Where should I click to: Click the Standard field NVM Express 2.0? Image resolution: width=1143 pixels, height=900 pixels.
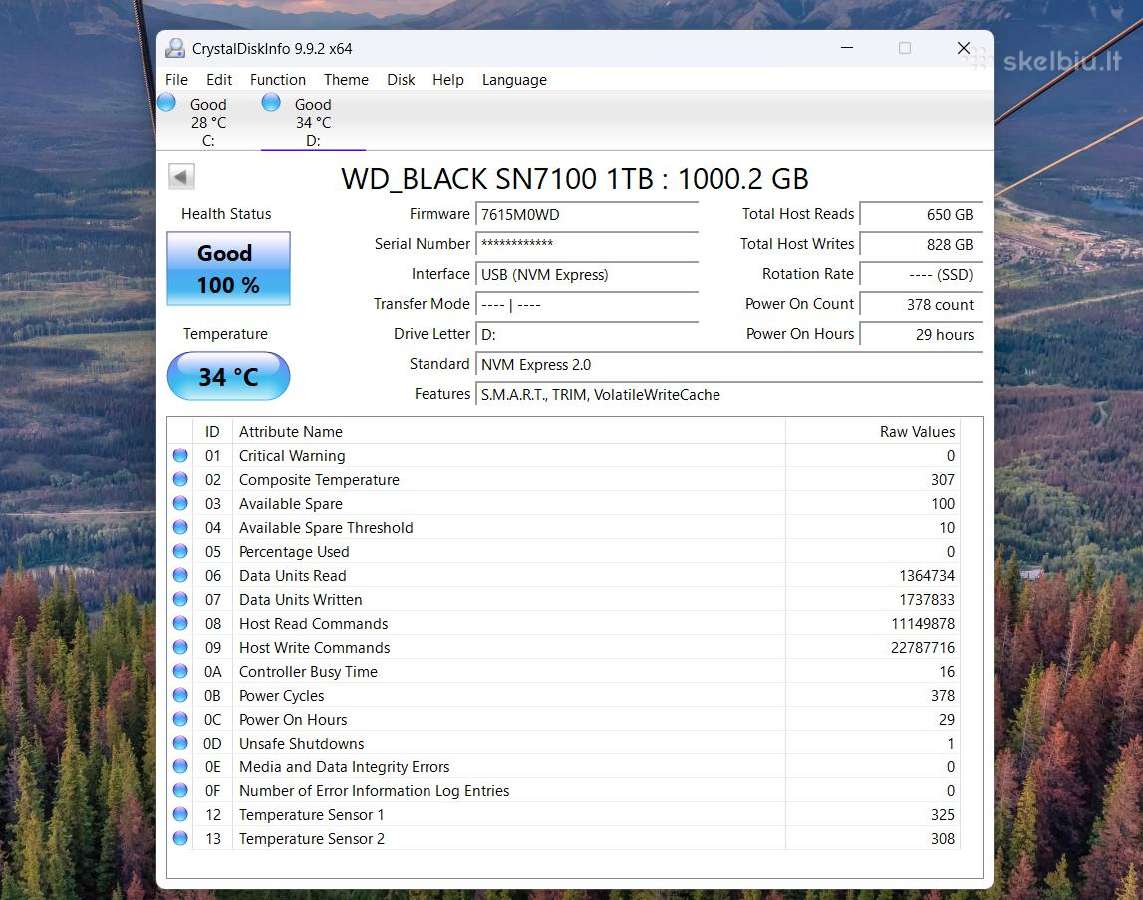click(729, 364)
